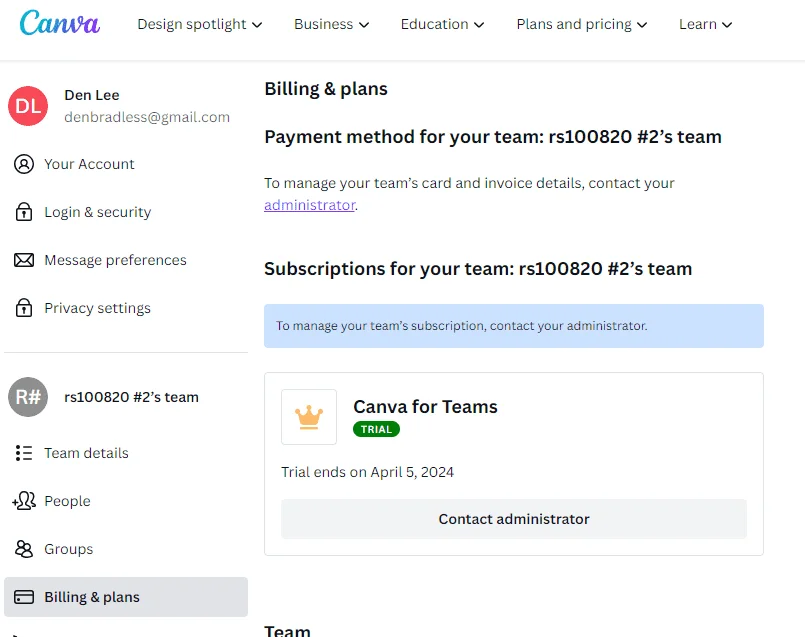805x637 pixels.
Task: Click the Canva logo
Action: 60,23
